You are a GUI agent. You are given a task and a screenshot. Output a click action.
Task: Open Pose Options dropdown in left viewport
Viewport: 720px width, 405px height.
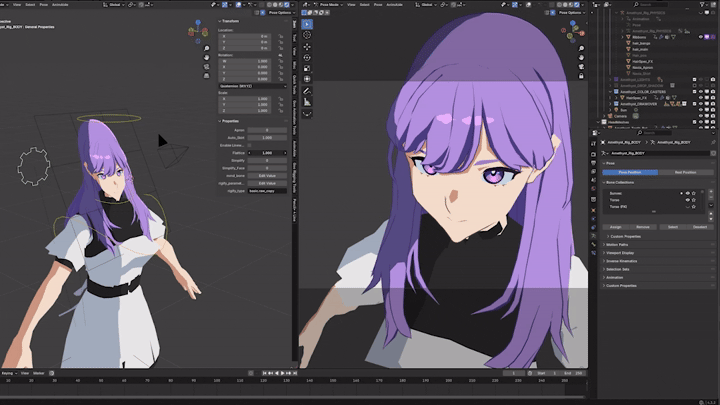281,13
